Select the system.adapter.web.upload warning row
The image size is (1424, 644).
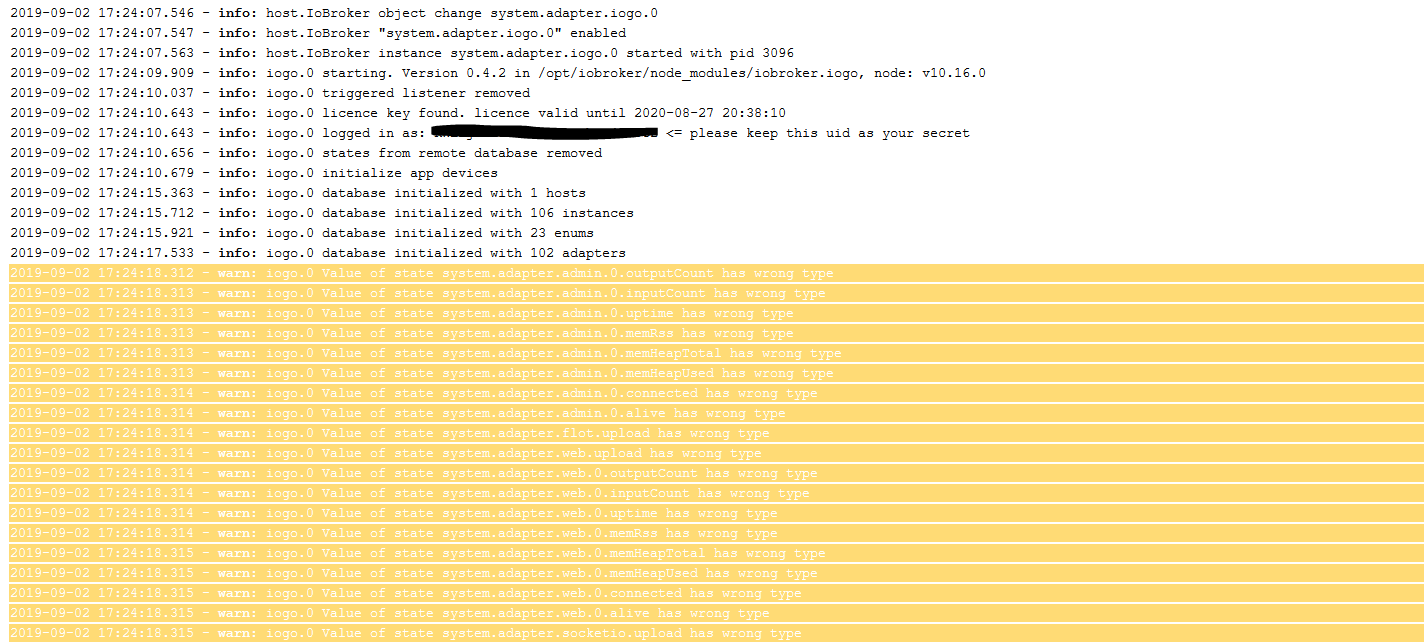715,453
